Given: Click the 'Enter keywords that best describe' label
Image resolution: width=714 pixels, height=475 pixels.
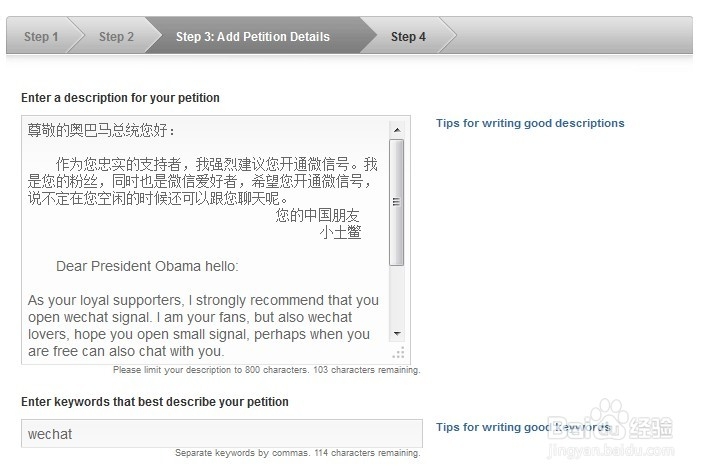Looking at the screenshot, I should tap(155, 402).
